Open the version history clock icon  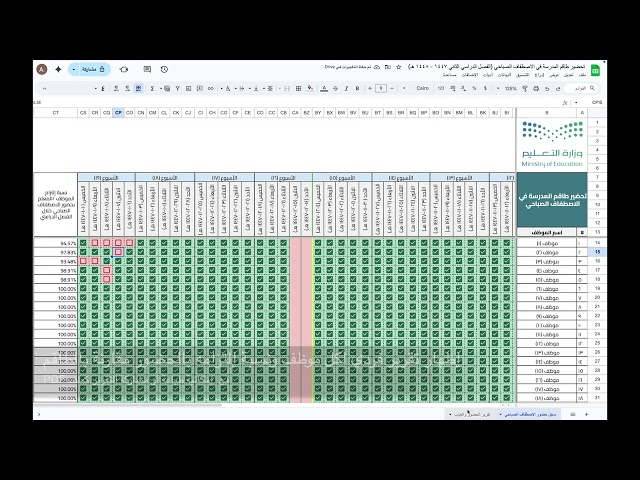pos(164,69)
